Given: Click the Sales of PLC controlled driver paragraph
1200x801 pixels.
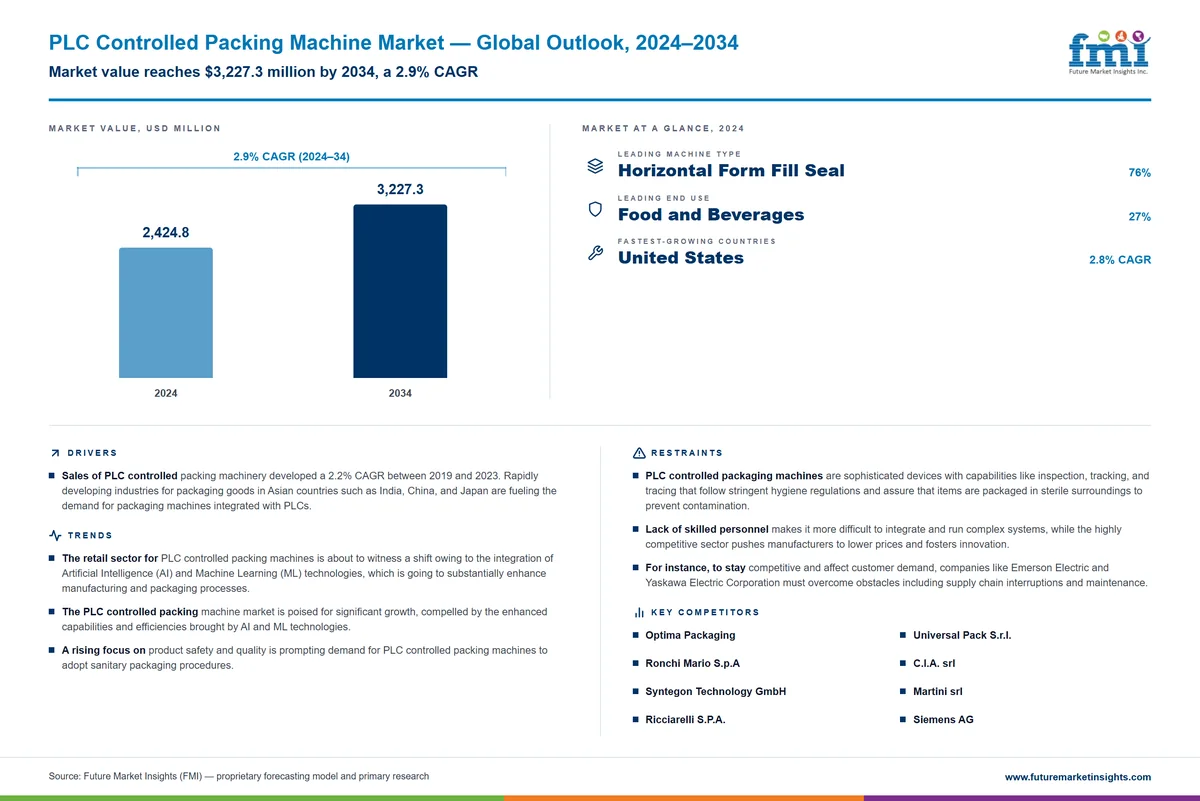Looking at the screenshot, I should 309,491.
